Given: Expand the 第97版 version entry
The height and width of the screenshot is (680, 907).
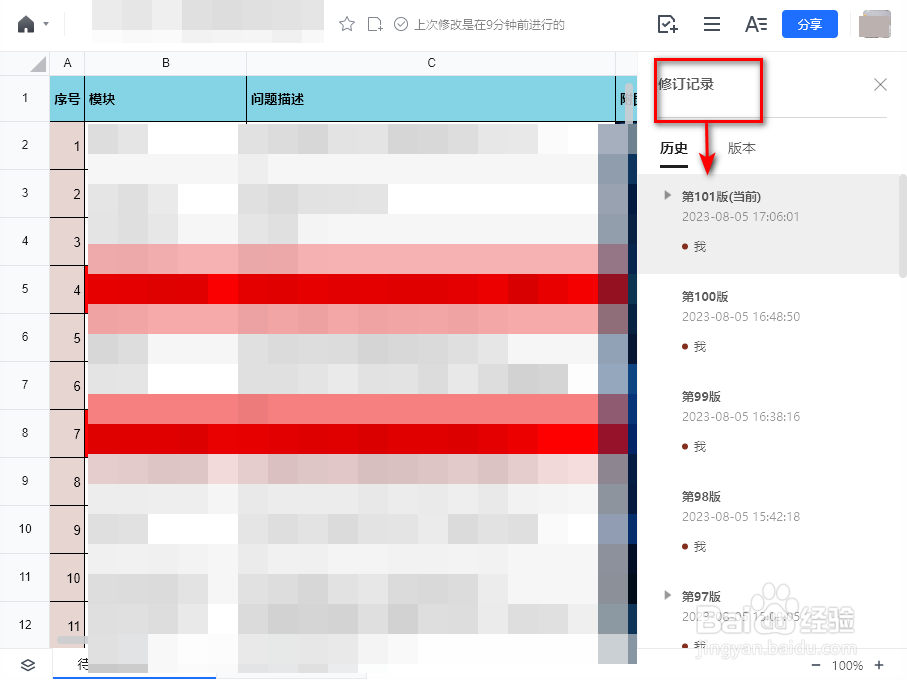Looking at the screenshot, I should 668,595.
